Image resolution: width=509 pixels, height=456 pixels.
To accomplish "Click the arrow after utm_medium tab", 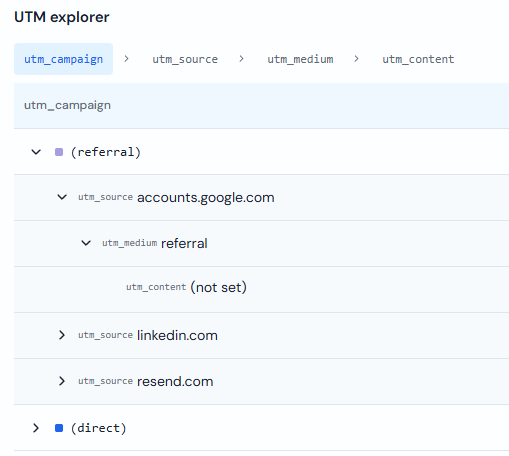I will pyautogui.click(x=356, y=59).
